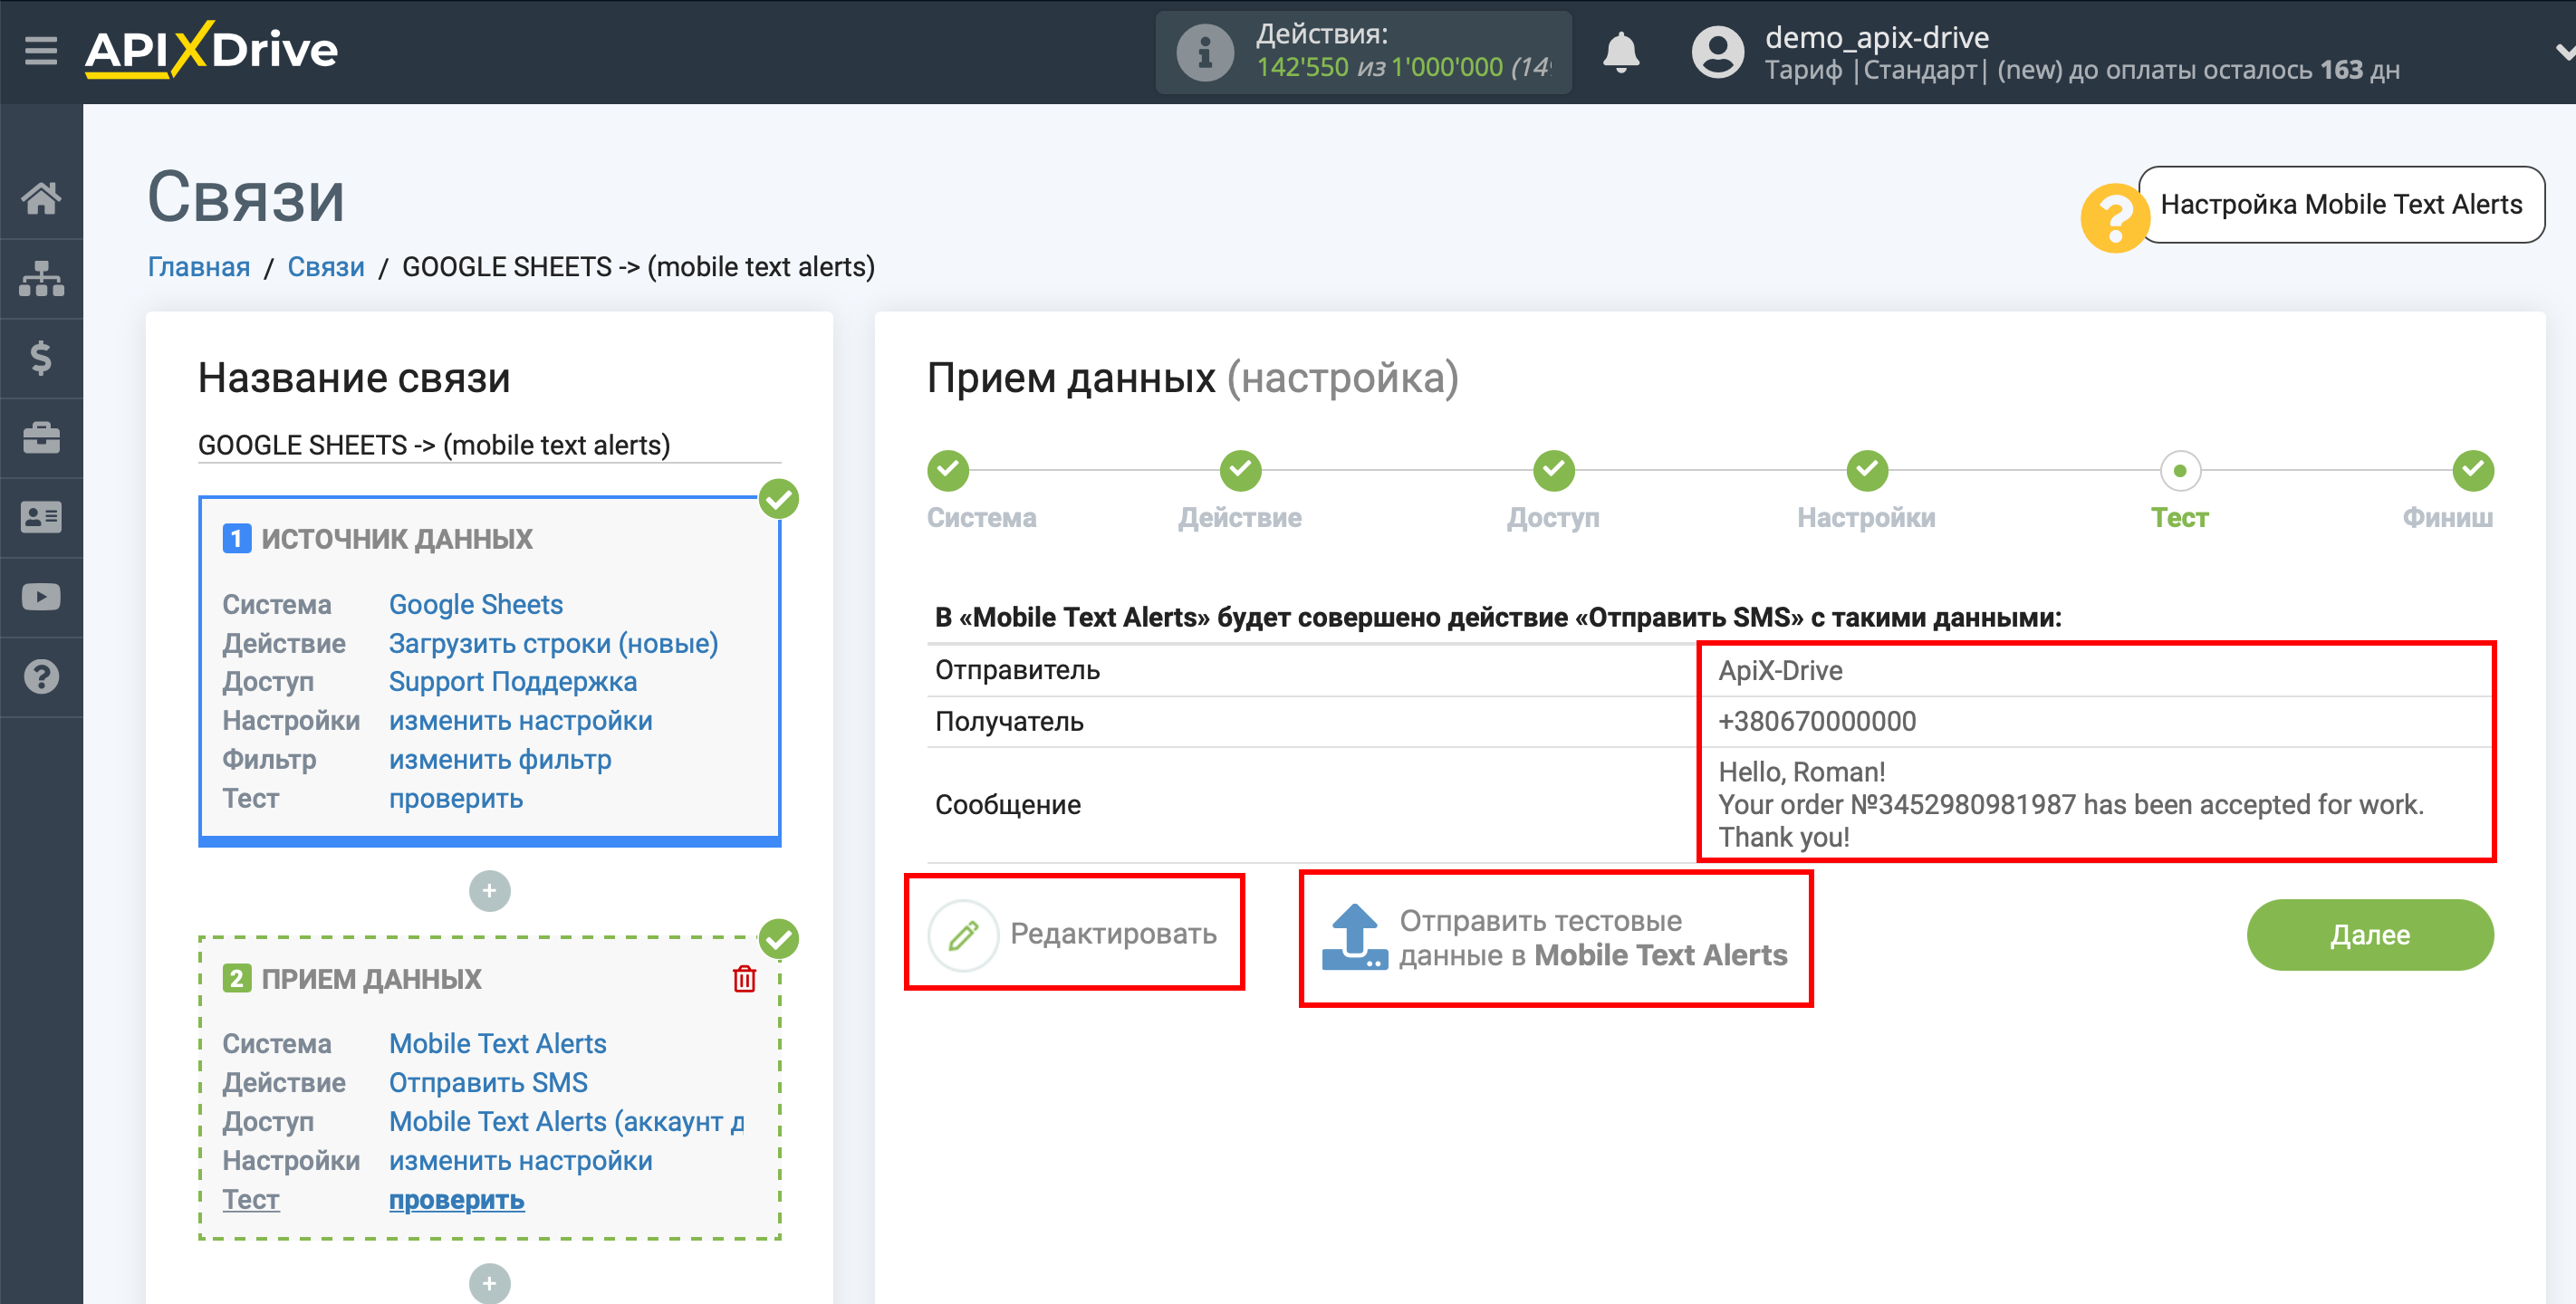Open the connections sitemap sidebar icon
Screen dimensions: 2576x1304
[41, 278]
